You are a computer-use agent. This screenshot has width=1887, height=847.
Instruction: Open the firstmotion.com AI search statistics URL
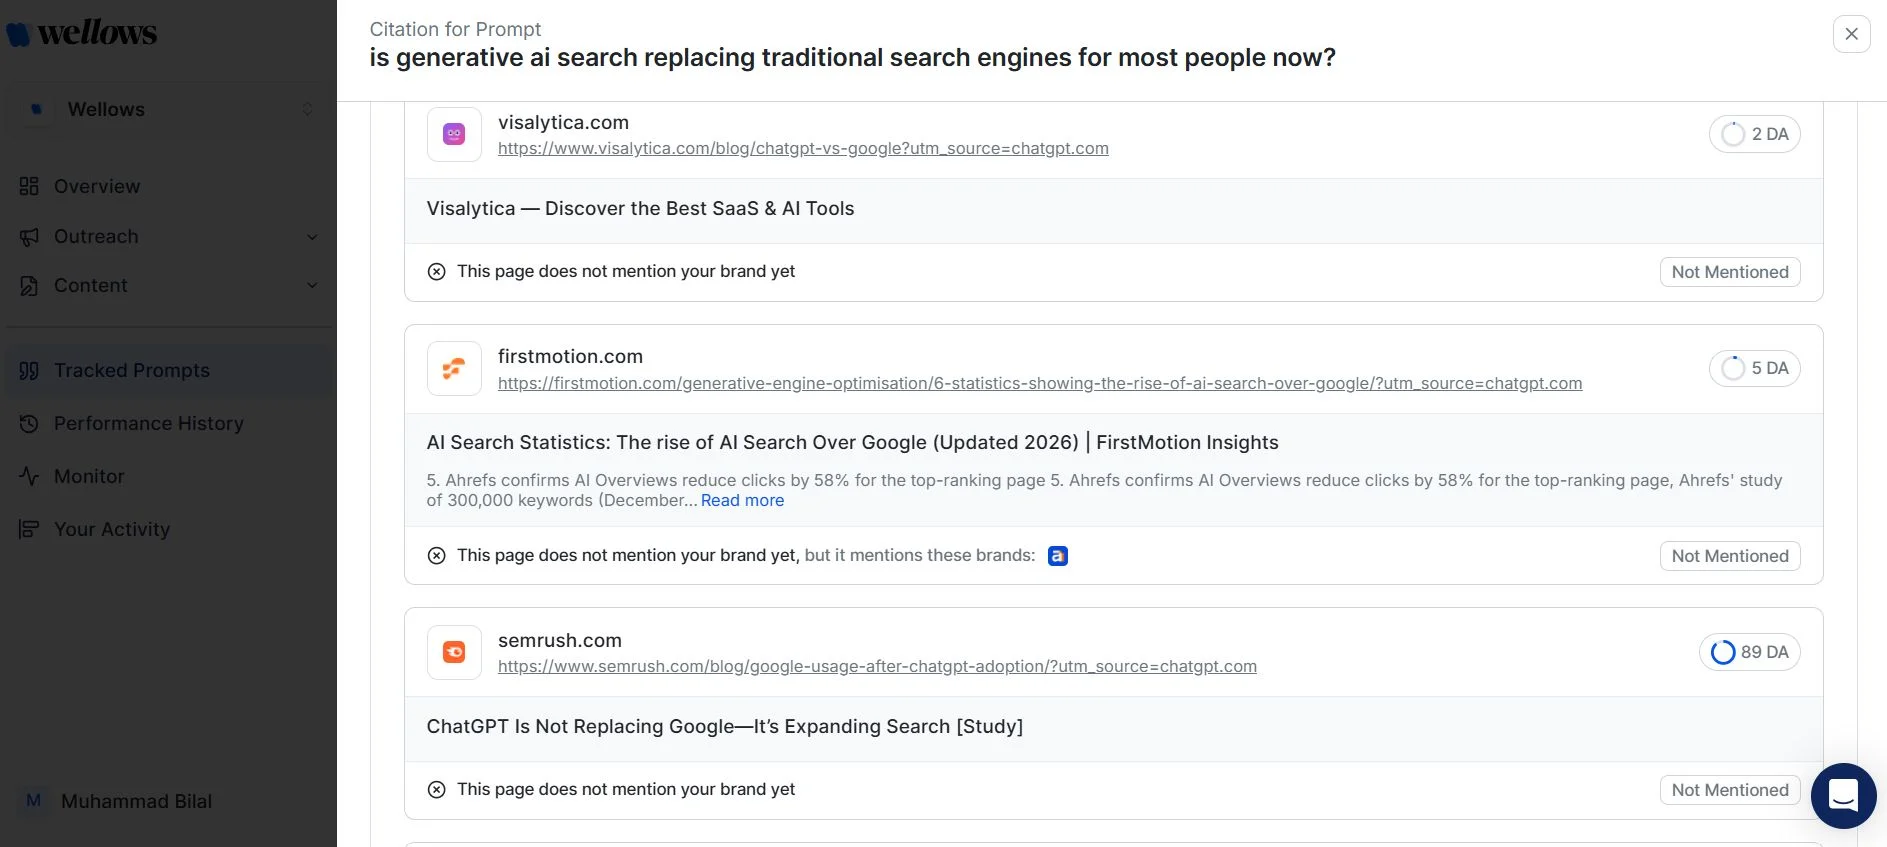(x=1040, y=383)
